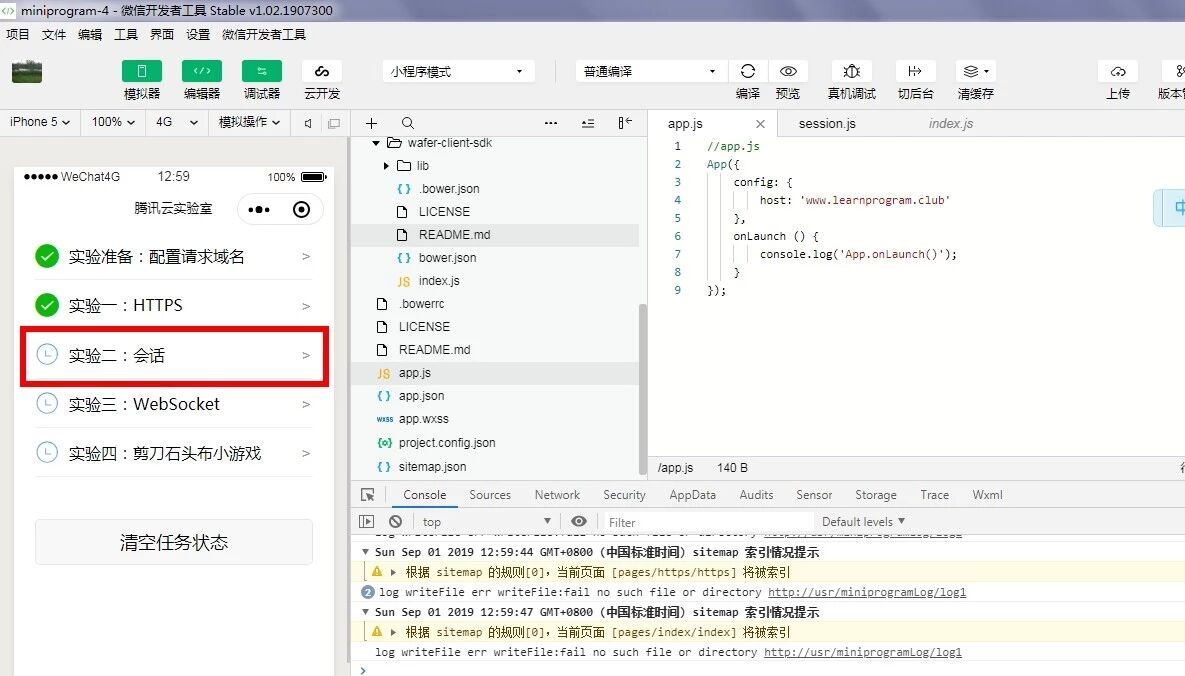Open the 100% zoom dropdown
The width and height of the screenshot is (1185, 676).
(113, 122)
